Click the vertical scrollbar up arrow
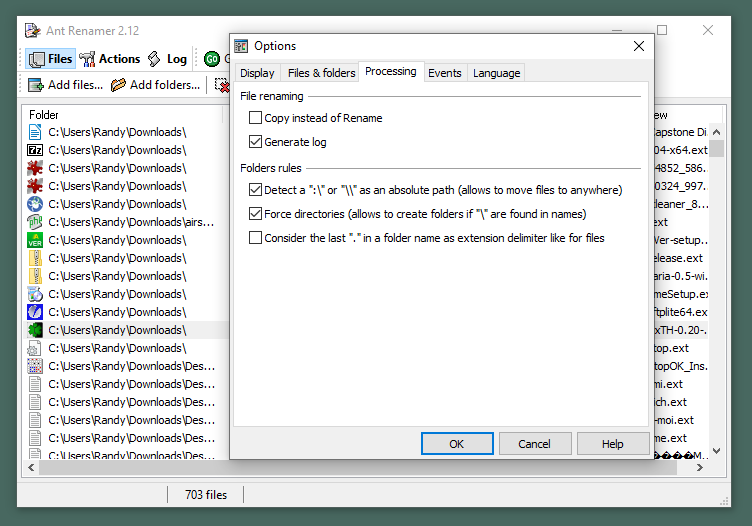Viewport: 752px width, 526px height. [x=717, y=132]
